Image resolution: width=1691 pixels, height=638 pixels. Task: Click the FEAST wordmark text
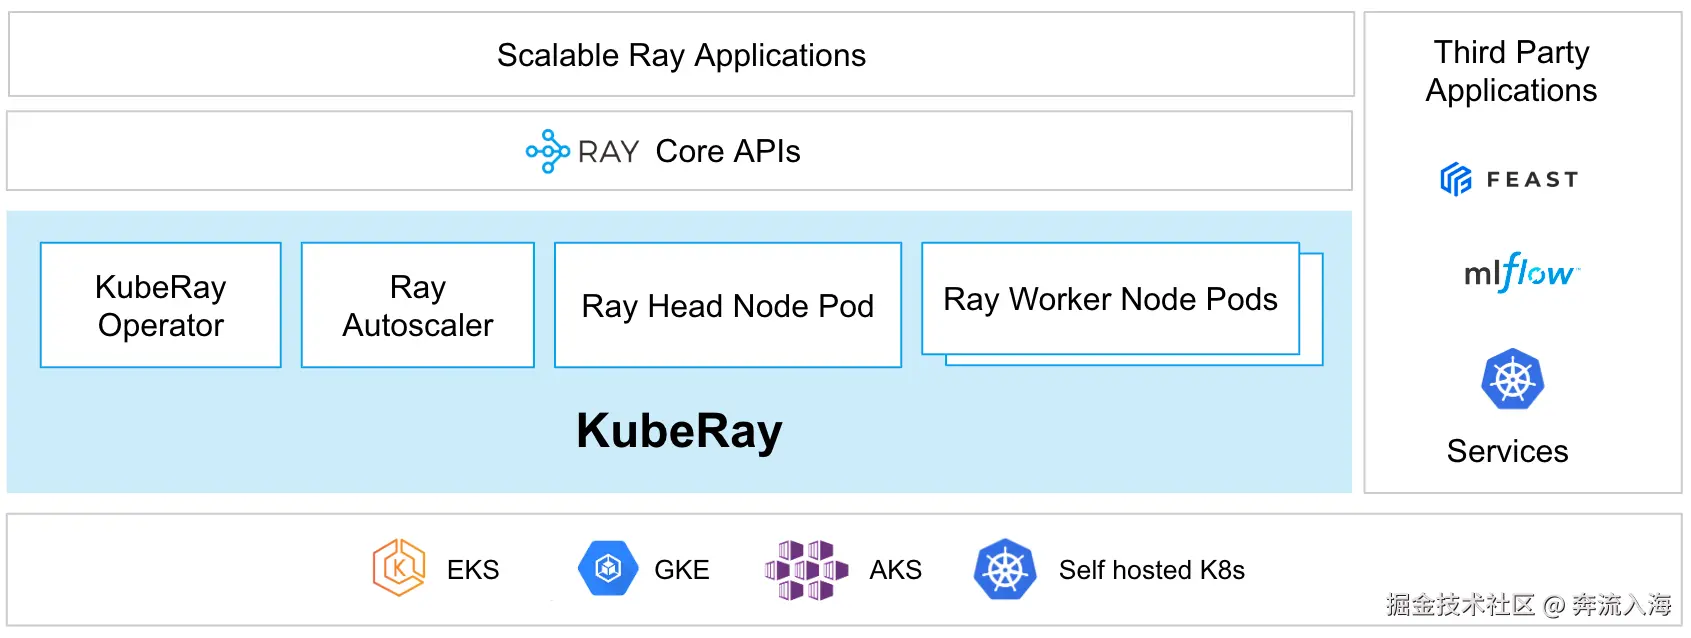(1532, 180)
